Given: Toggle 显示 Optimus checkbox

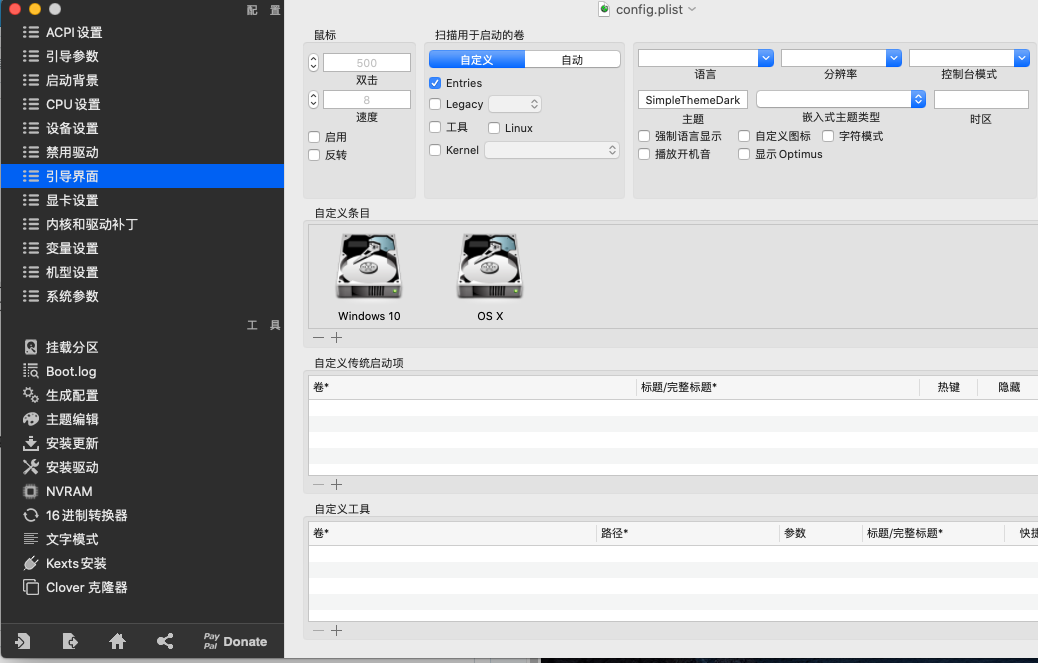Looking at the screenshot, I should tap(744, 154).
